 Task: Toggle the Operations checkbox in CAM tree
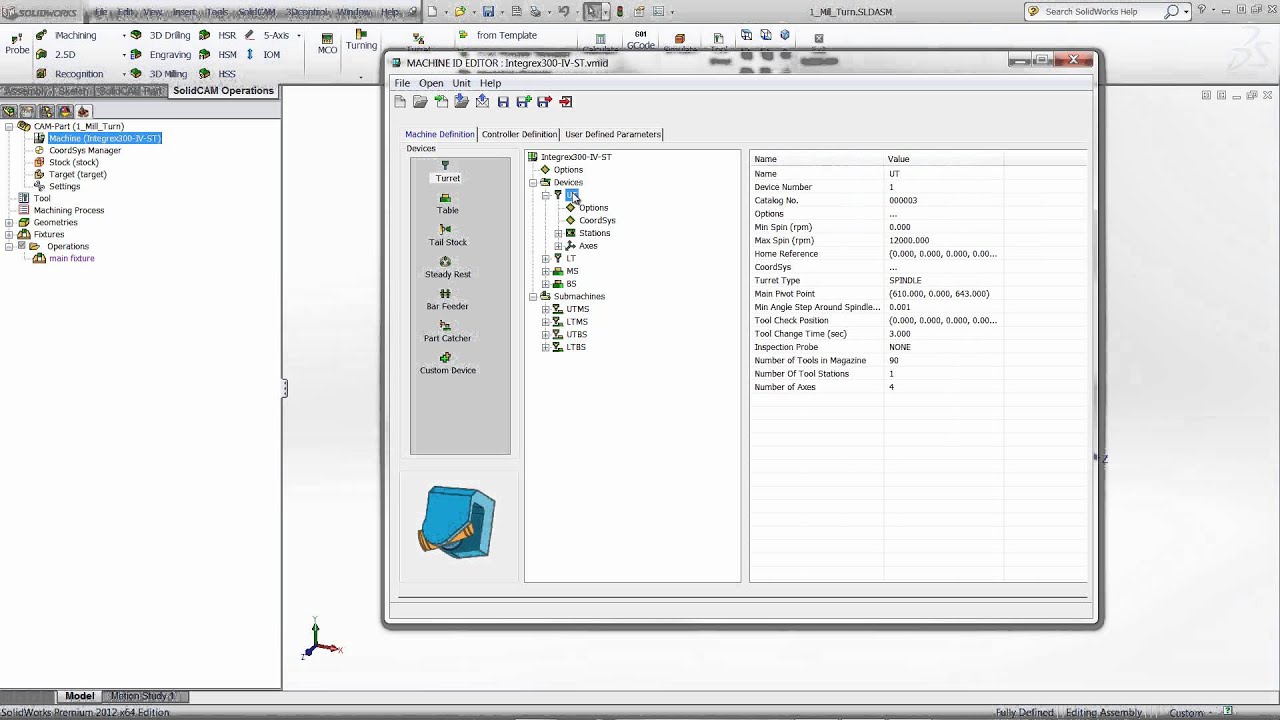point(21,246)
